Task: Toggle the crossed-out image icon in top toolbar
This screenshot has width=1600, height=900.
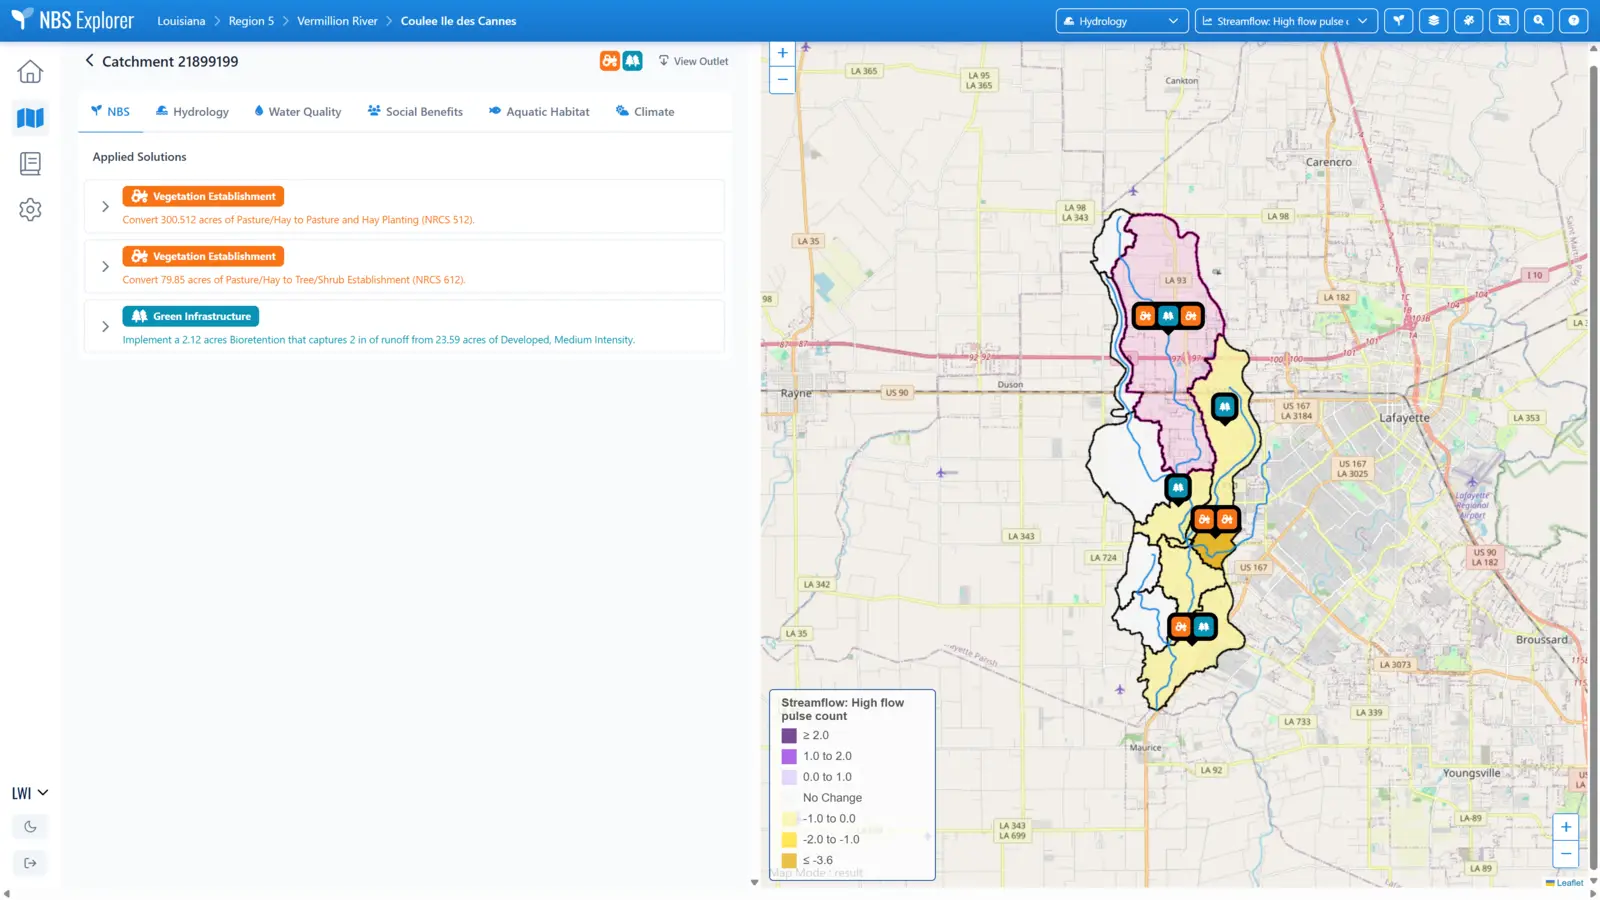Action: pos(1503,21)
